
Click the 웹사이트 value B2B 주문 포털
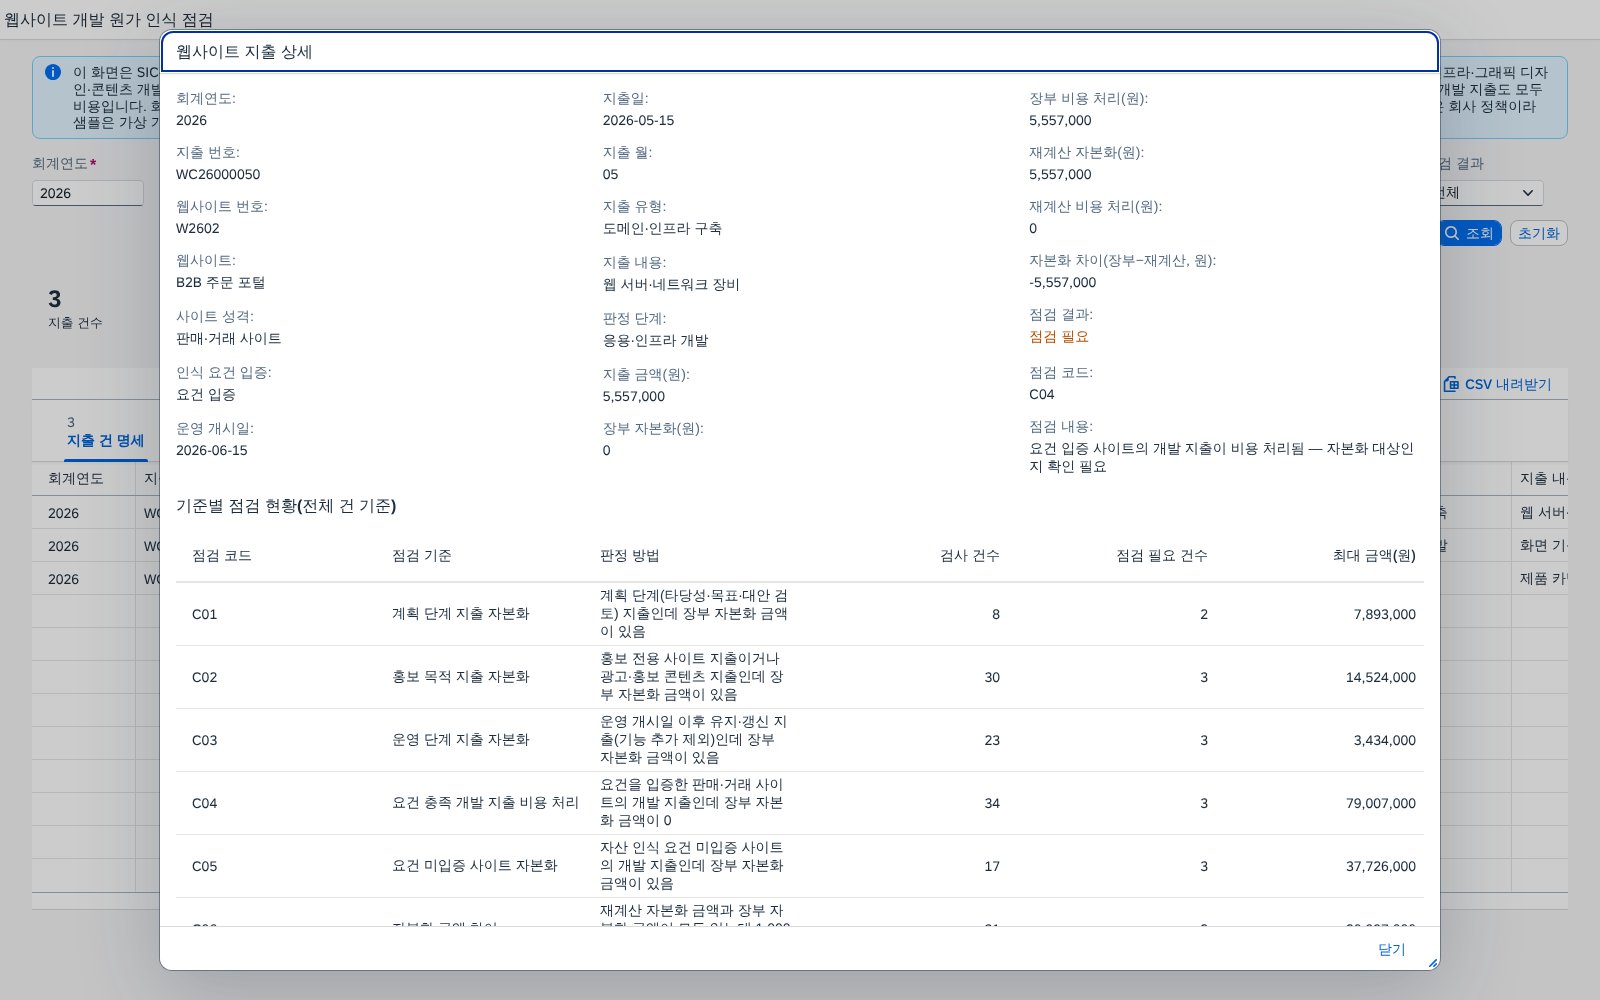pyautogui.click(x=221, y=282)
